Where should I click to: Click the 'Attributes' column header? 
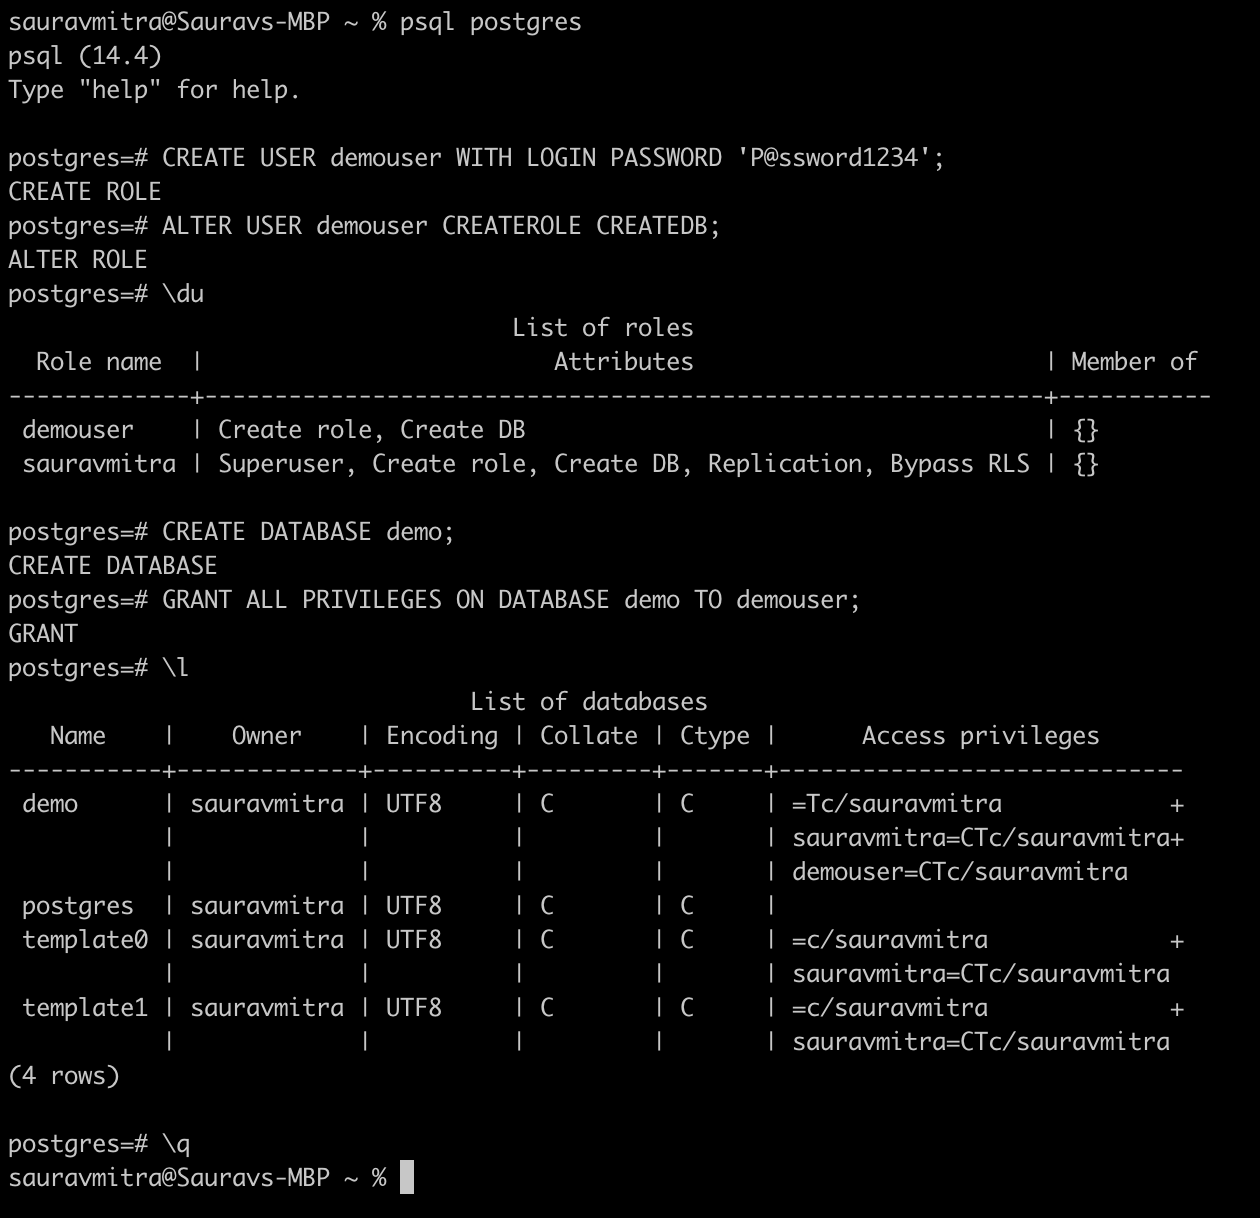(623, 362)
